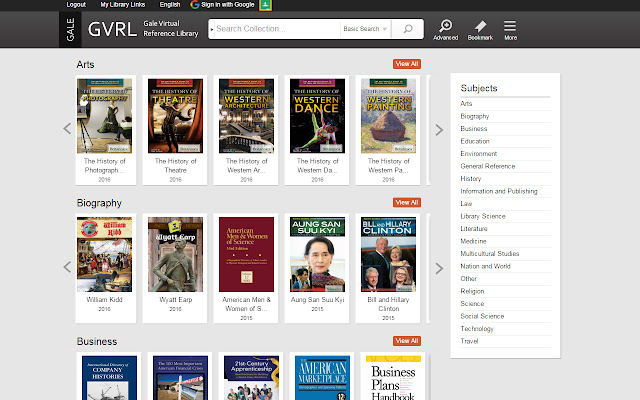The image size is (640, 400).
Task: Open the Company Histories book cover
Action: (x=109, y=378)
